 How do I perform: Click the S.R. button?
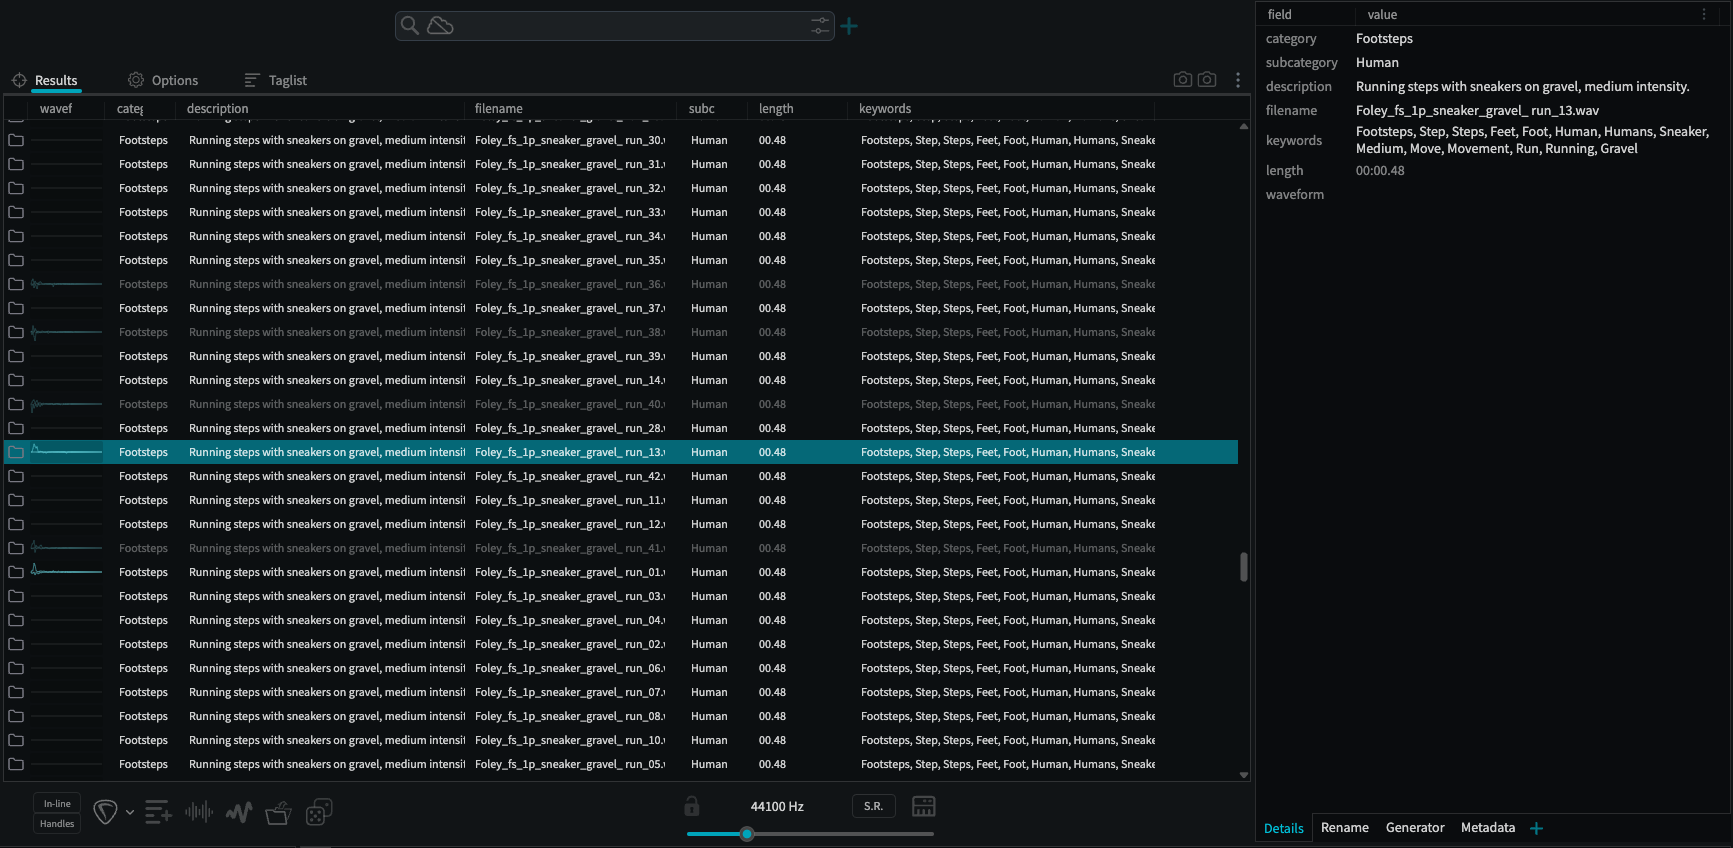(x=873, y=806)
